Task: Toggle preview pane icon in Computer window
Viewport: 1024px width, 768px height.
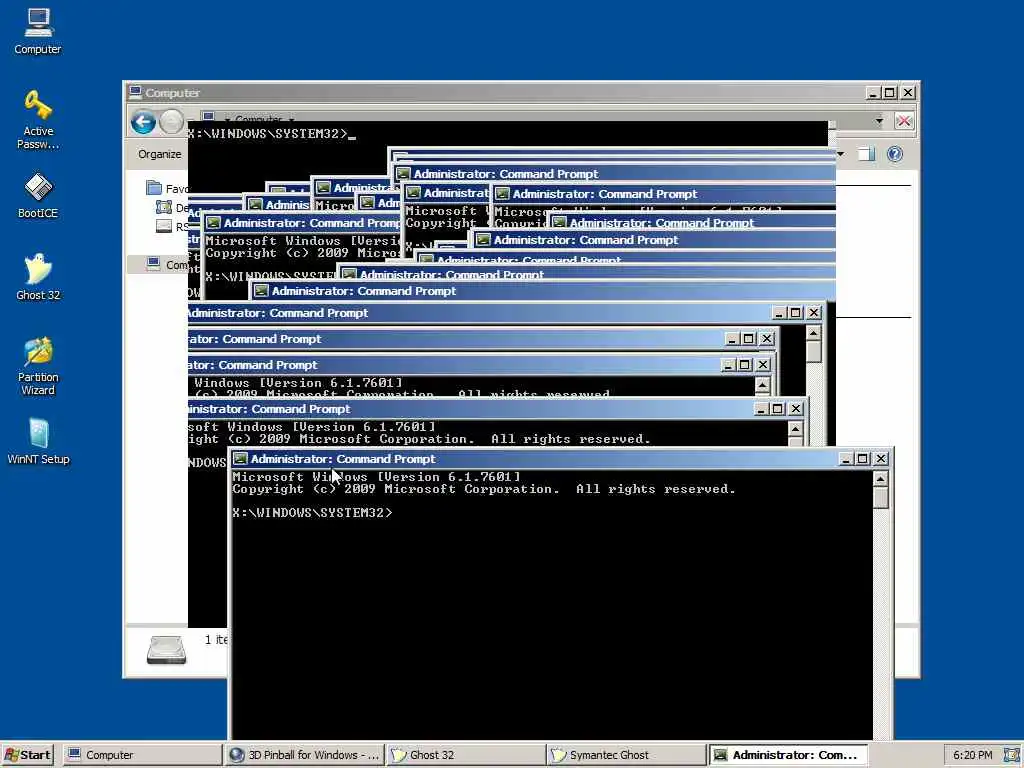Action: 866,154
